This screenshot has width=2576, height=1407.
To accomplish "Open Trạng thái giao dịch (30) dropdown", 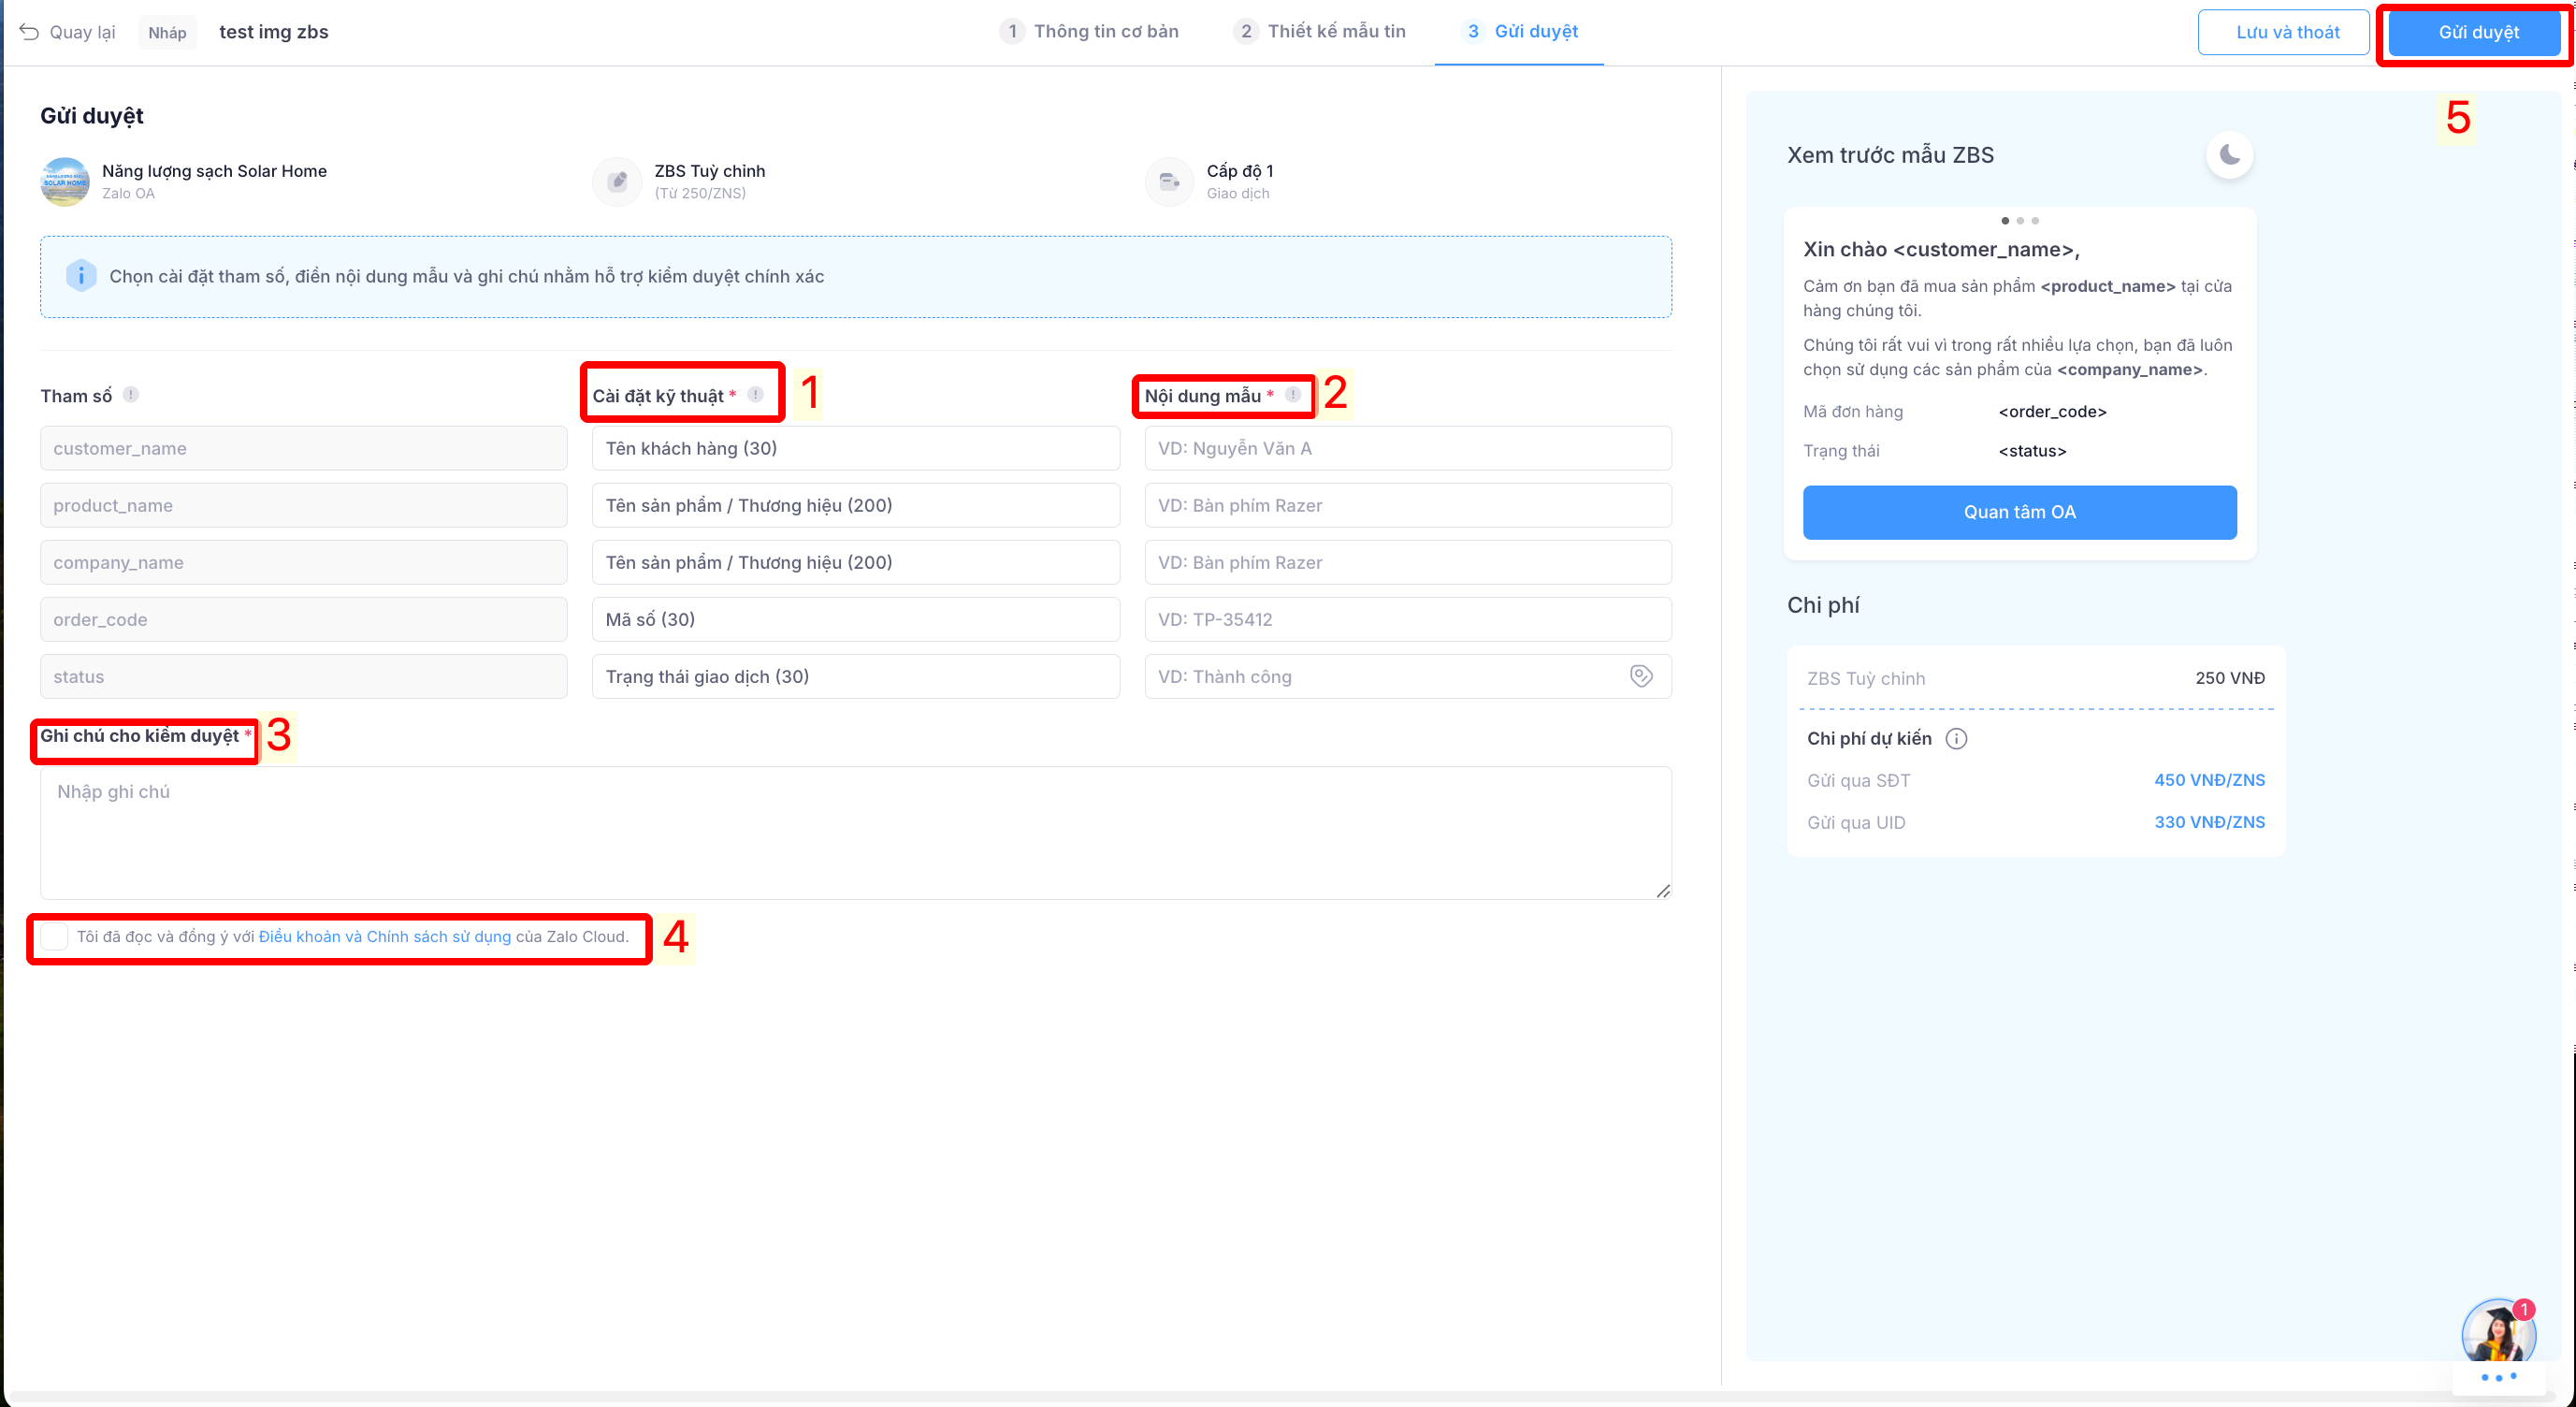I will click(x=855, y=676).
